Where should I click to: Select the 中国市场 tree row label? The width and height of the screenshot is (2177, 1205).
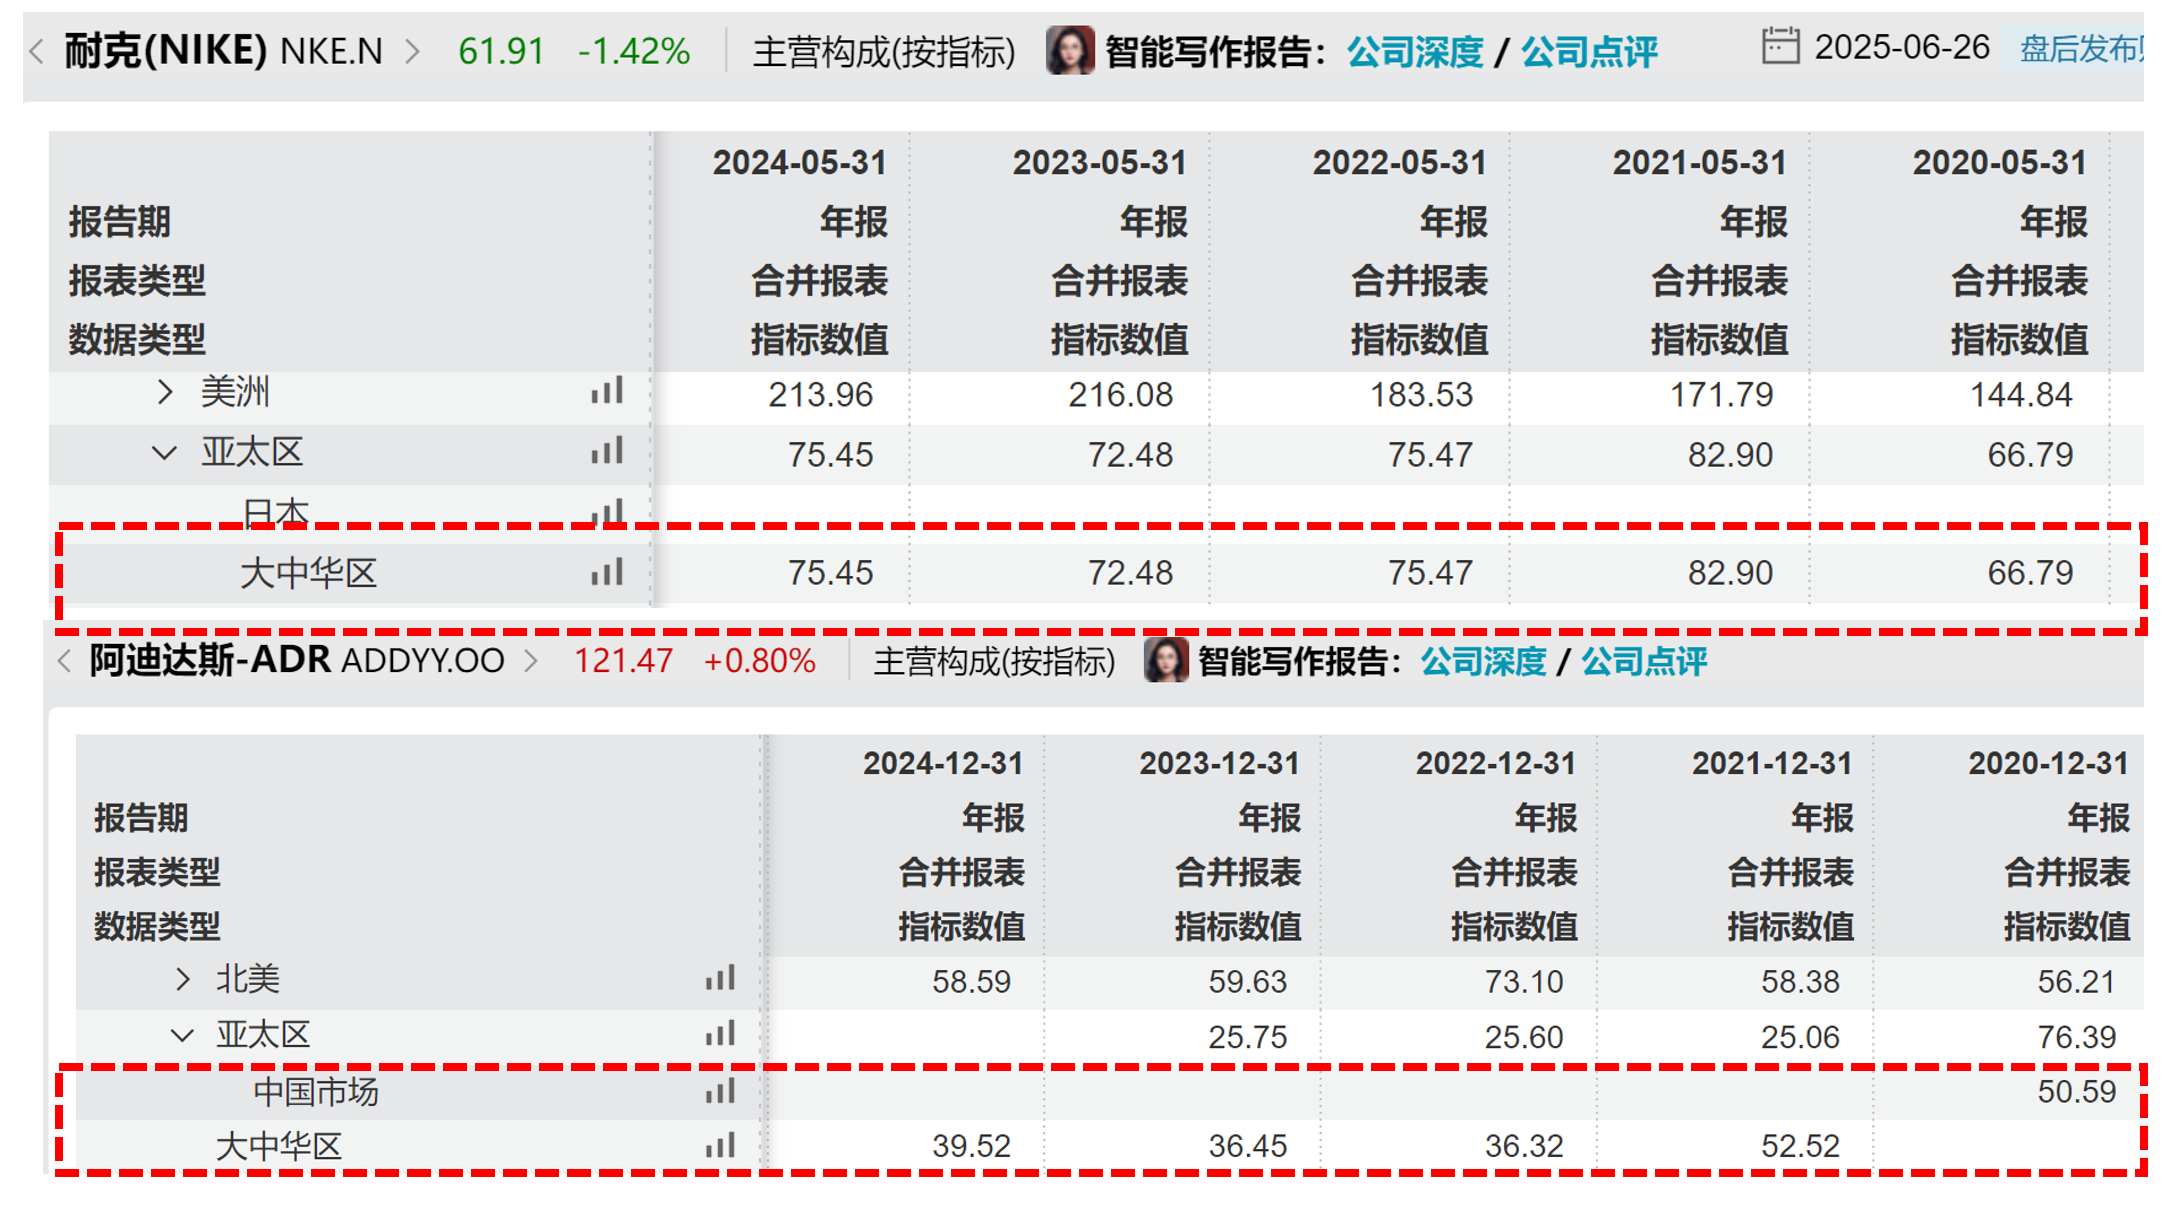click(x=316, y=1091)
